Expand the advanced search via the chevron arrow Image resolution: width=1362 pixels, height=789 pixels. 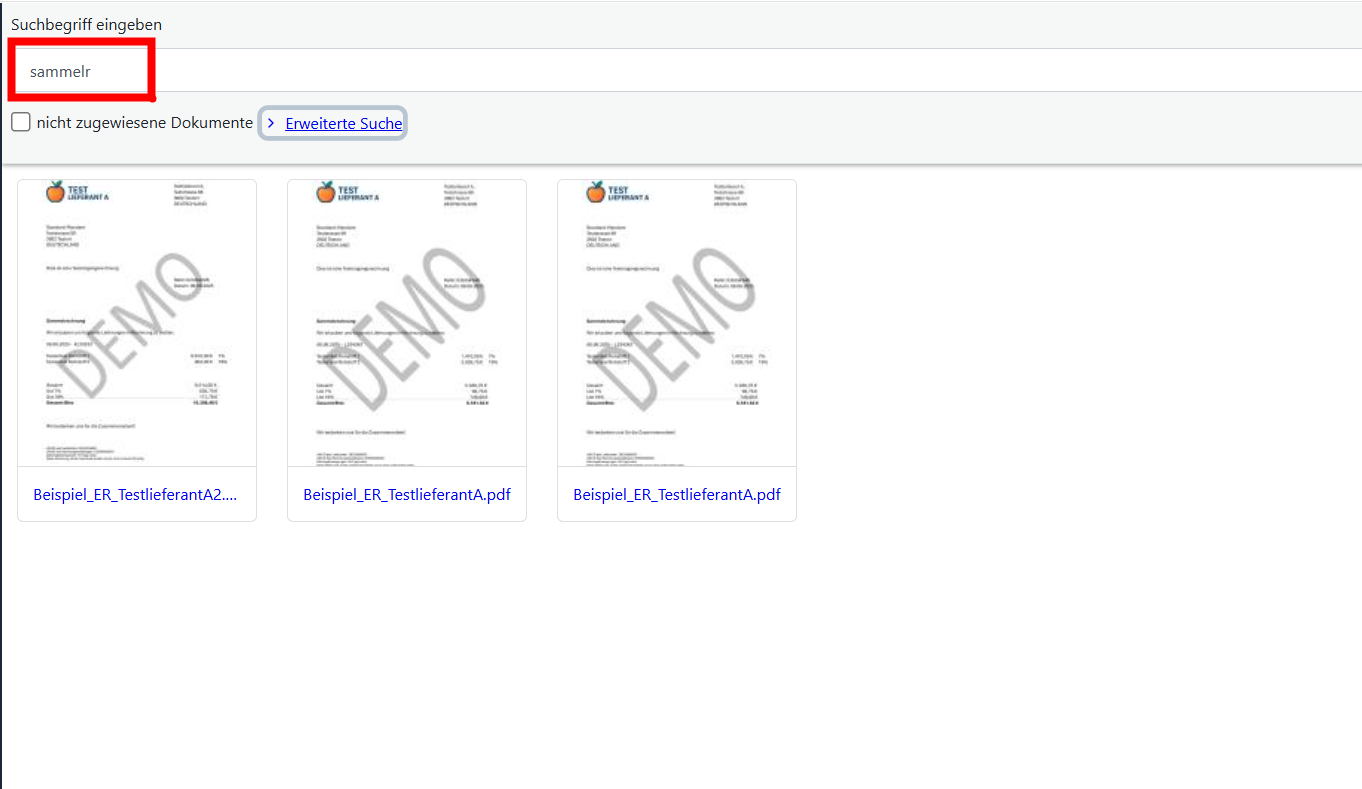click(270, 122)
